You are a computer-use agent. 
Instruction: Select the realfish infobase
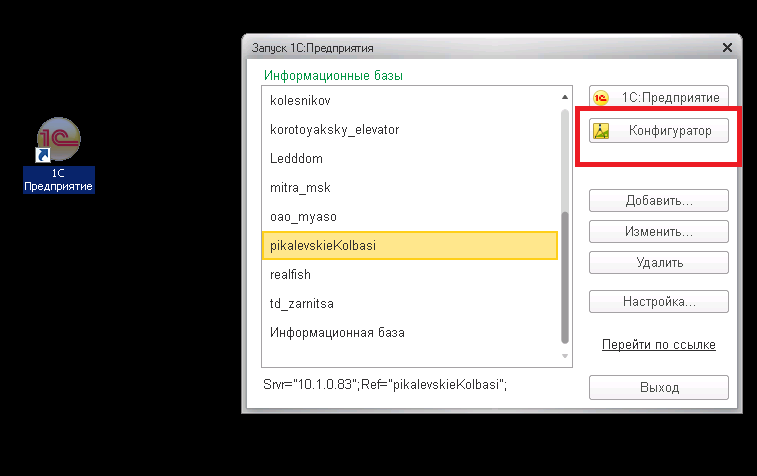pos(410,274)
